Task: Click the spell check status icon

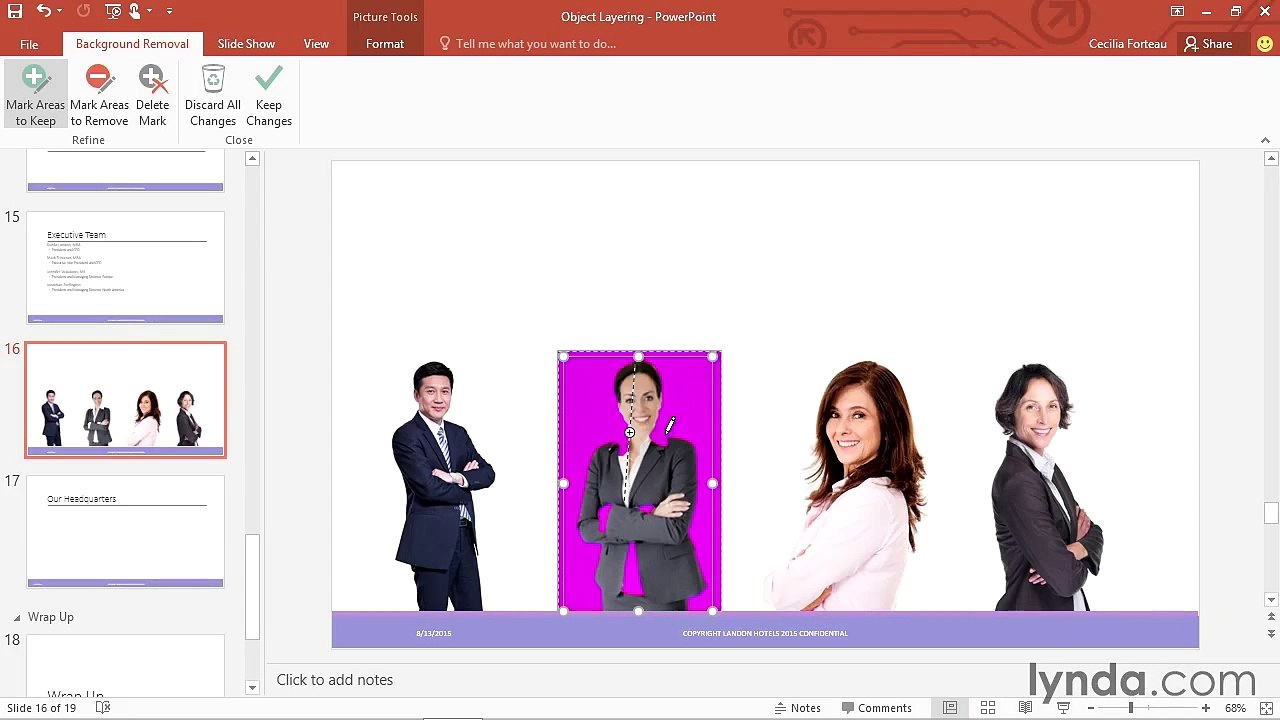Action: [102, 708]
